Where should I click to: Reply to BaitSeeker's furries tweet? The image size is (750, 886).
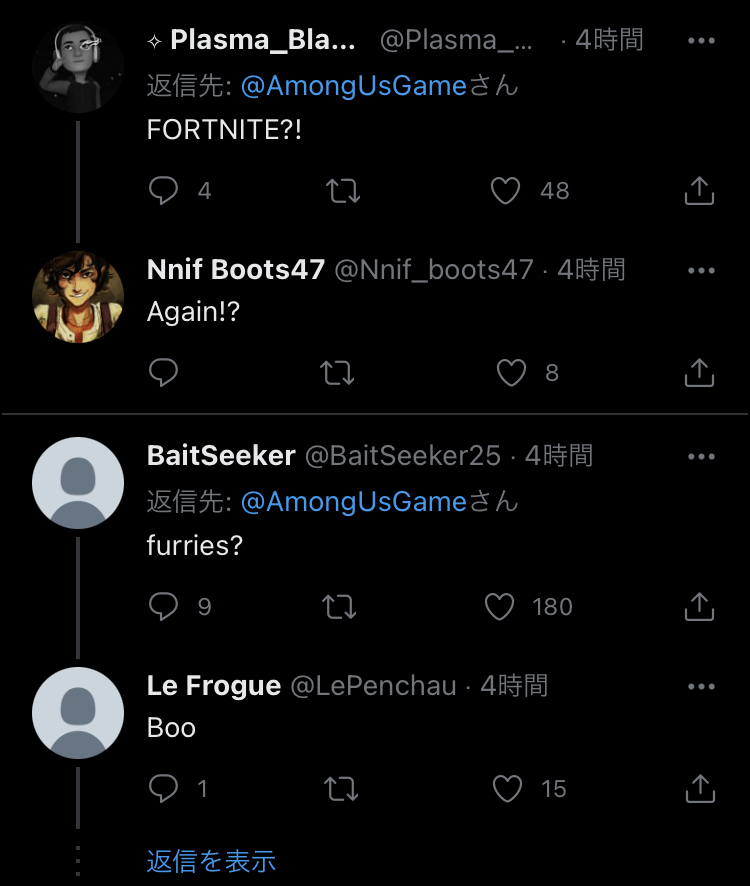163,607
